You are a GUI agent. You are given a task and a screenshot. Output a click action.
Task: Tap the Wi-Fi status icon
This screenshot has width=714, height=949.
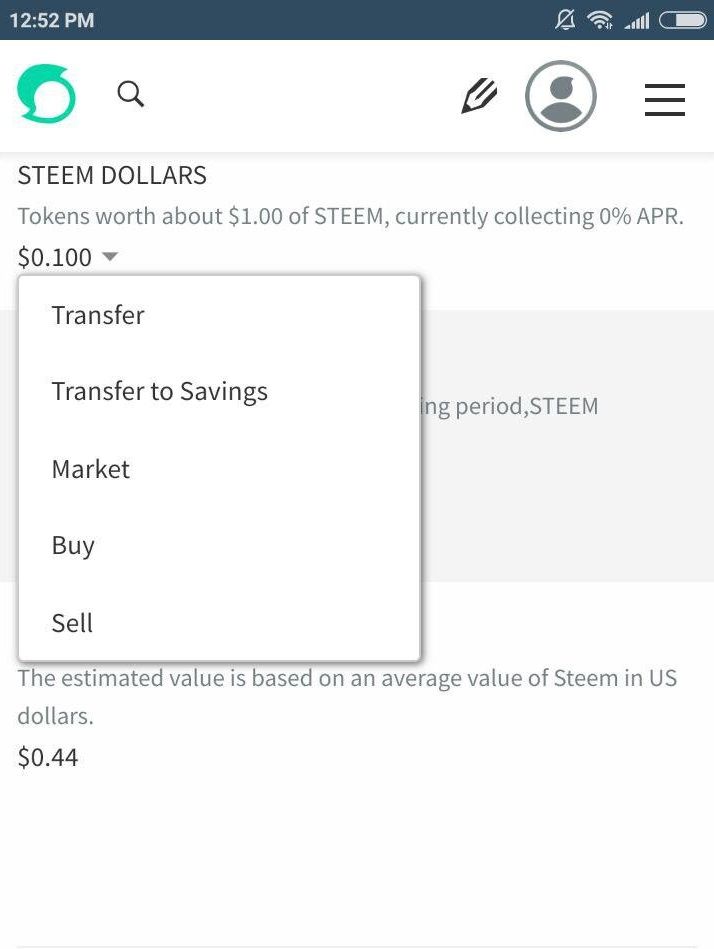click(x=600, y=19)
